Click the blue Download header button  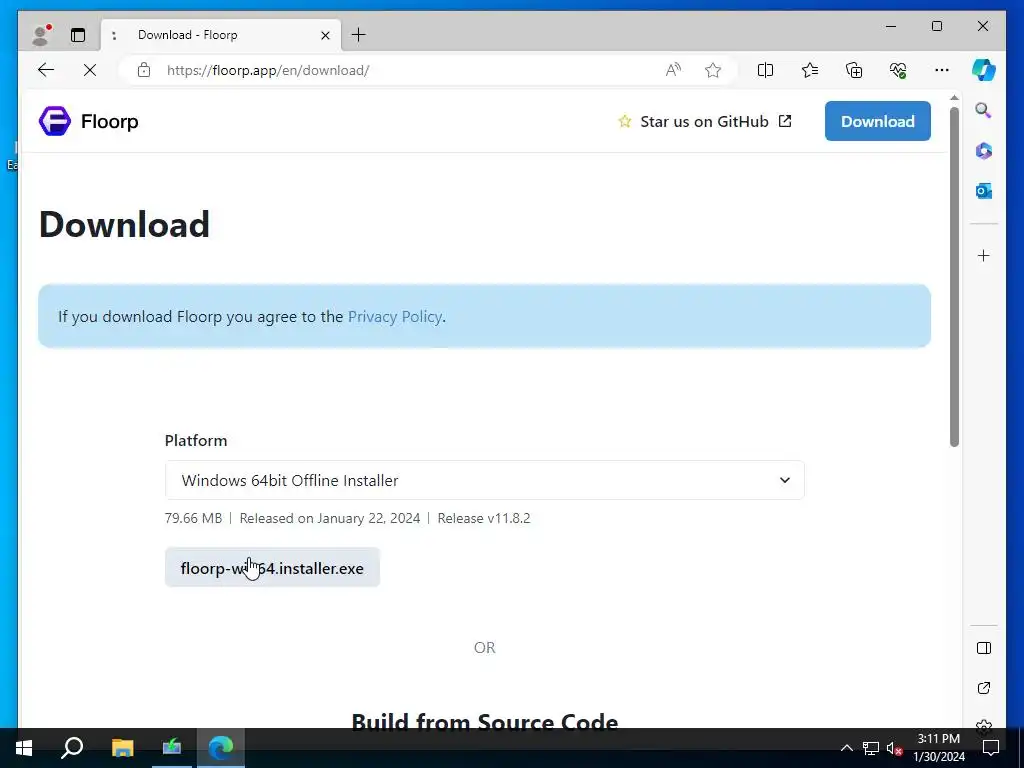pos(877,121)
